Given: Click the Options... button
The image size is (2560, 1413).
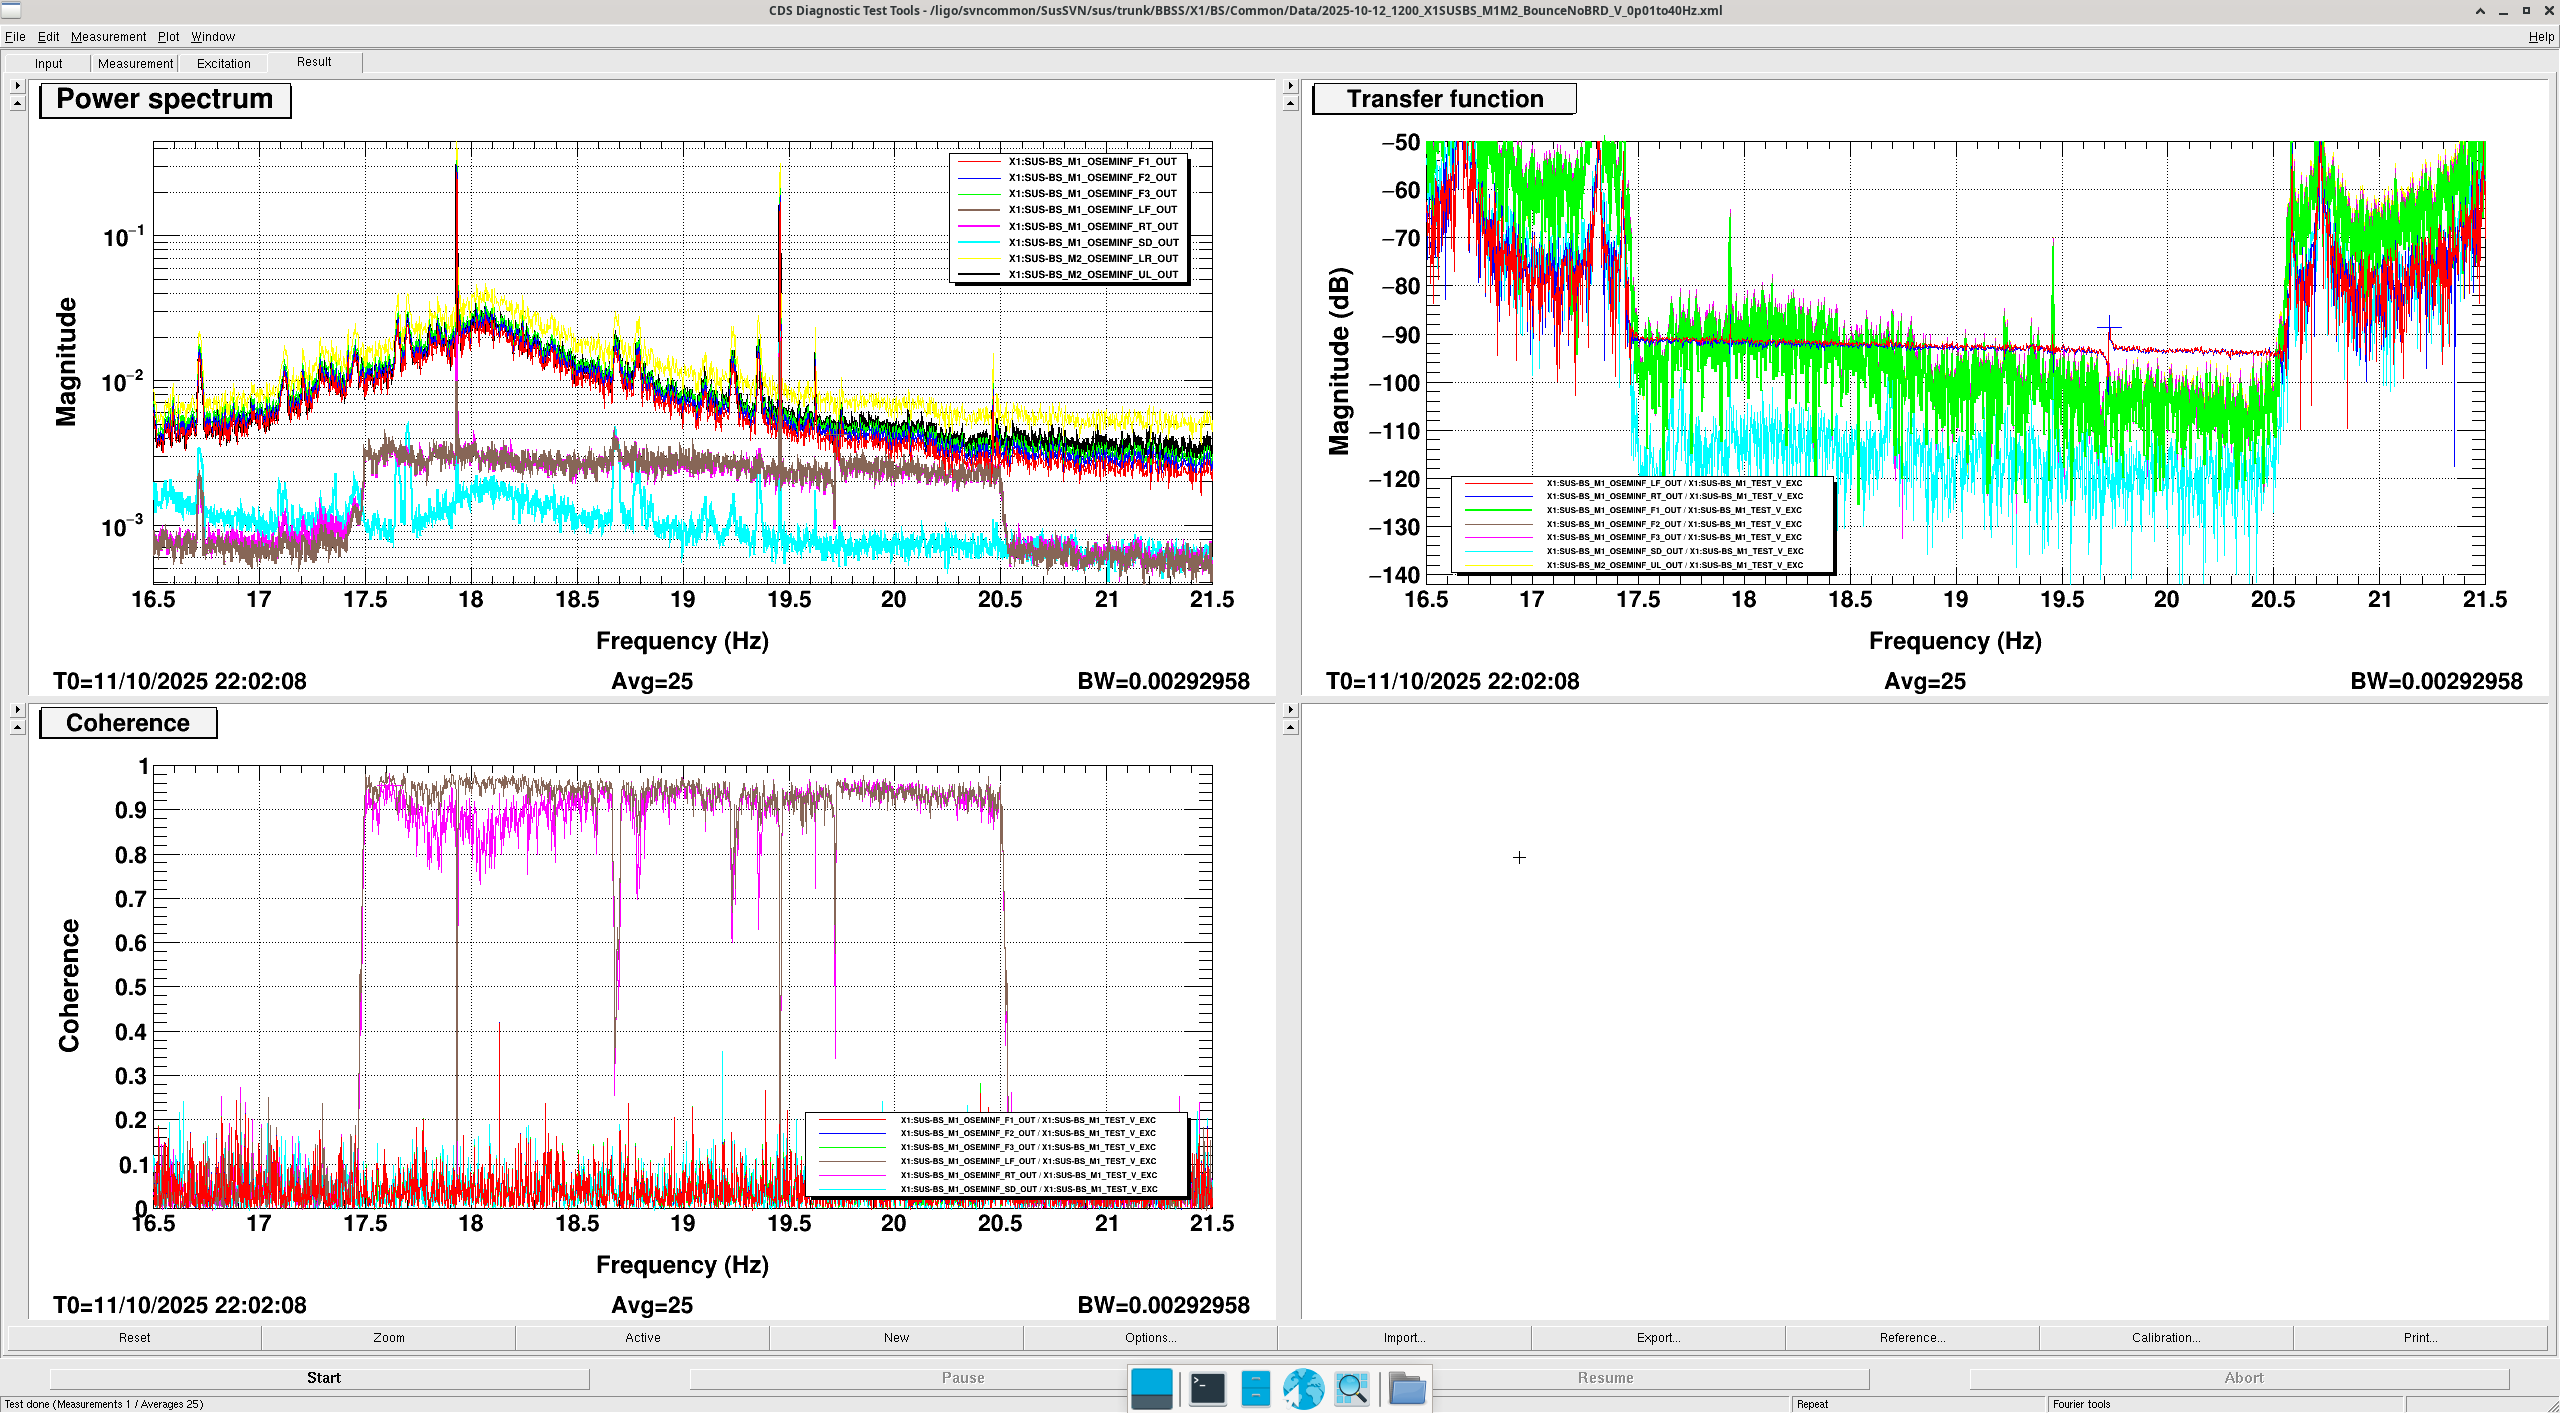Looking at the screenshot, I should (x=1149, y=1337).
